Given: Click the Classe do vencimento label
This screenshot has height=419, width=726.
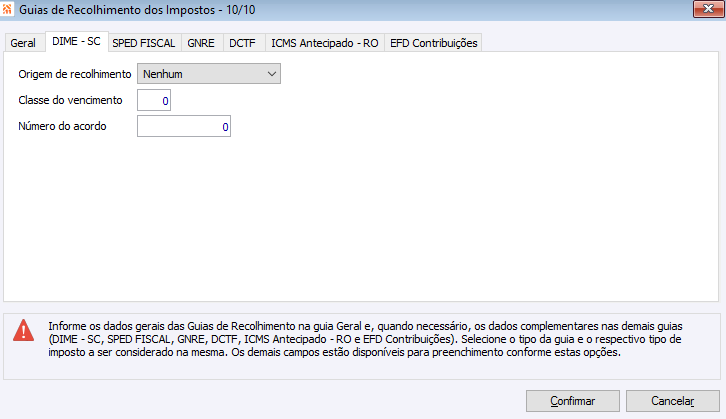Looking at the screenshot, I should click(x=70, y=100).
